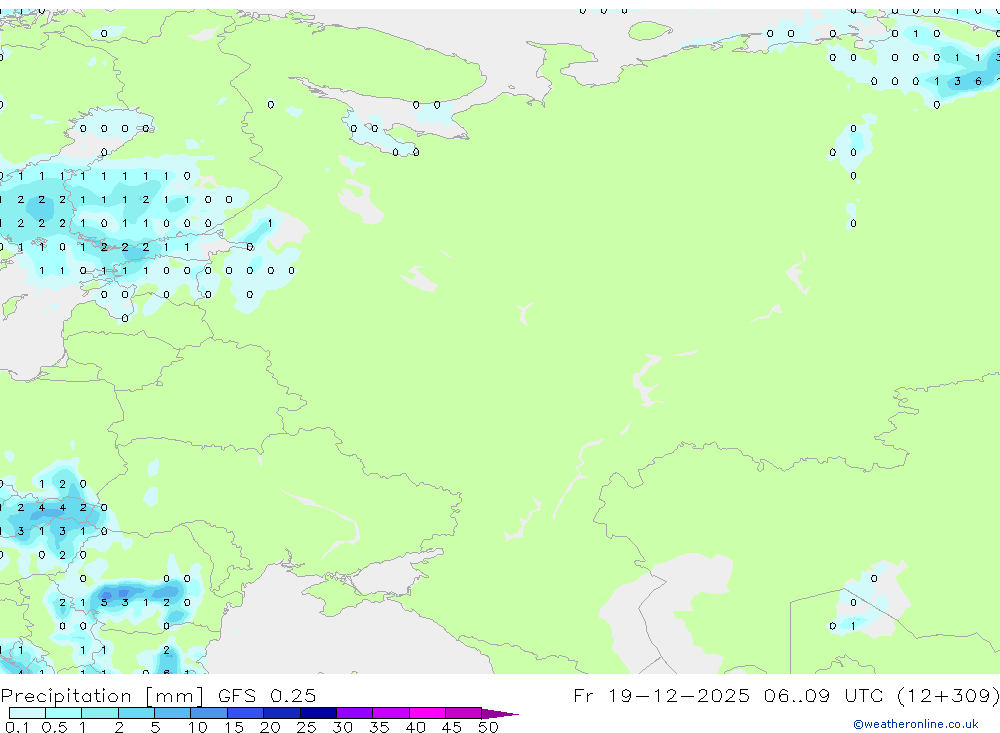Screen dimensions: 1000x733
Task: Click the '5' precipitation value on the map
Action: [x=104, y=602]
